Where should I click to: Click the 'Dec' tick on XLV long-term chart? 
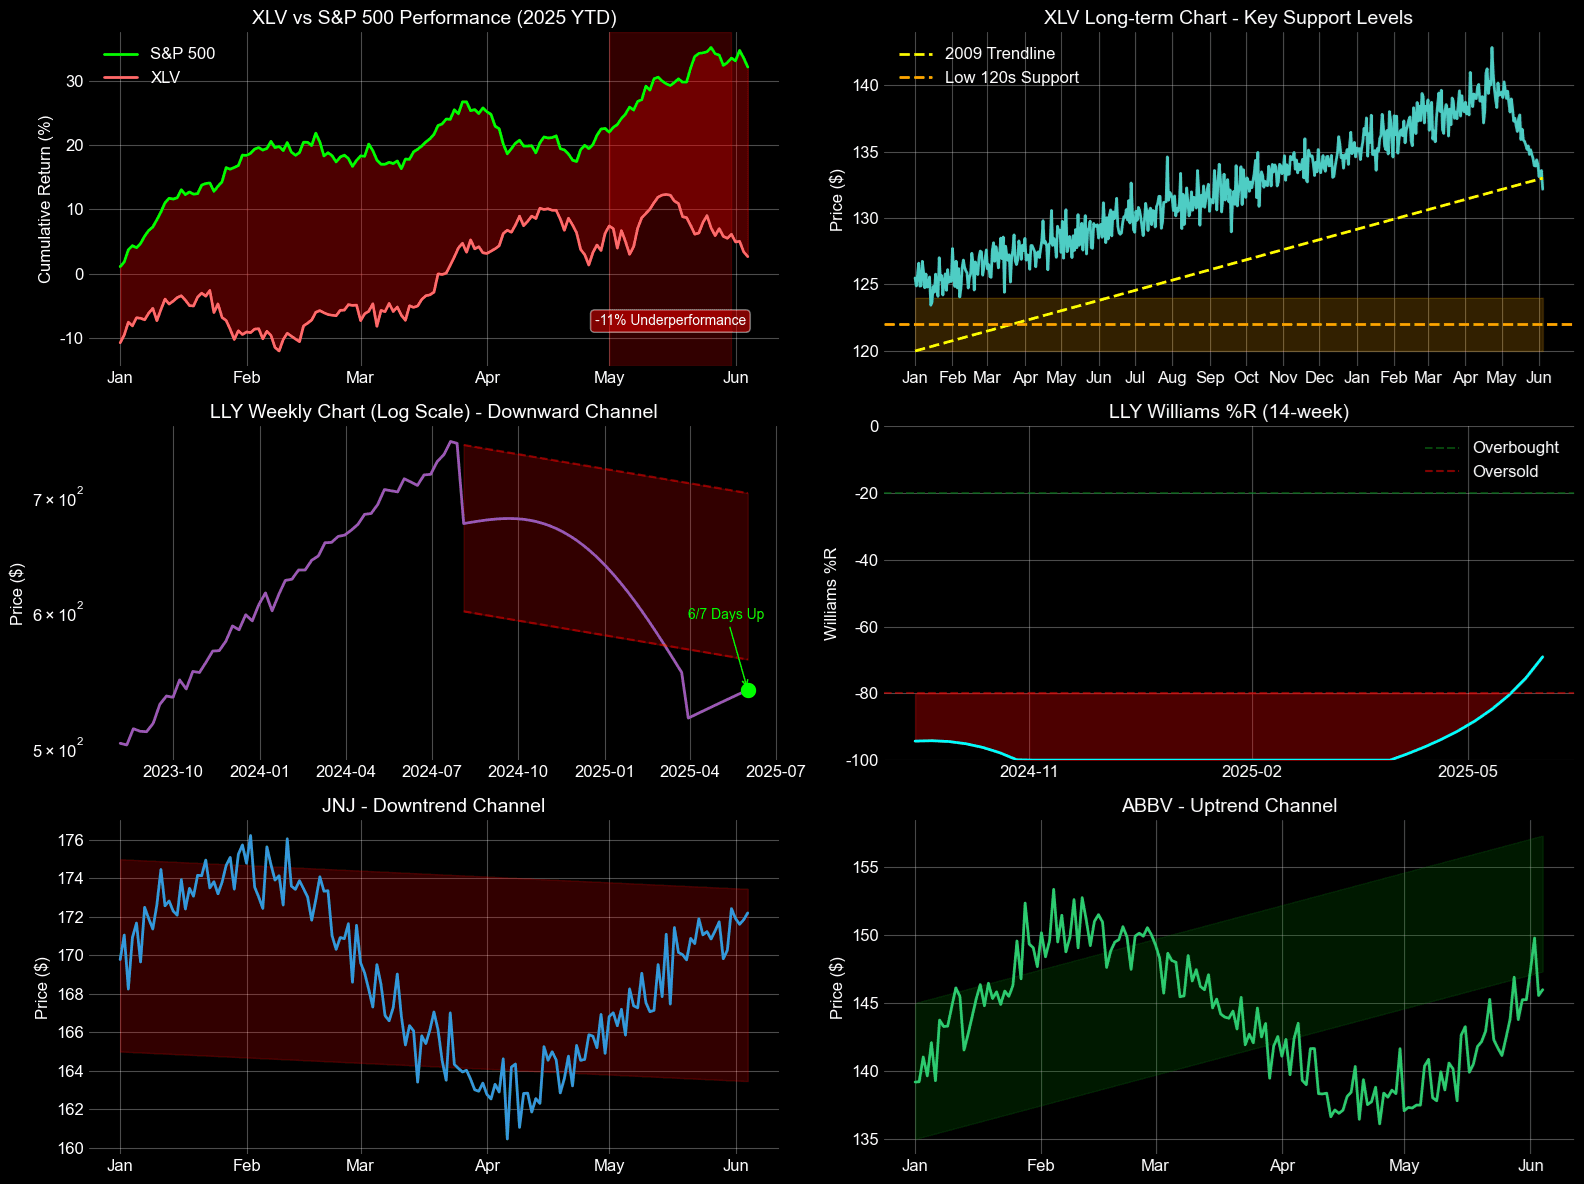point(1319,377)
